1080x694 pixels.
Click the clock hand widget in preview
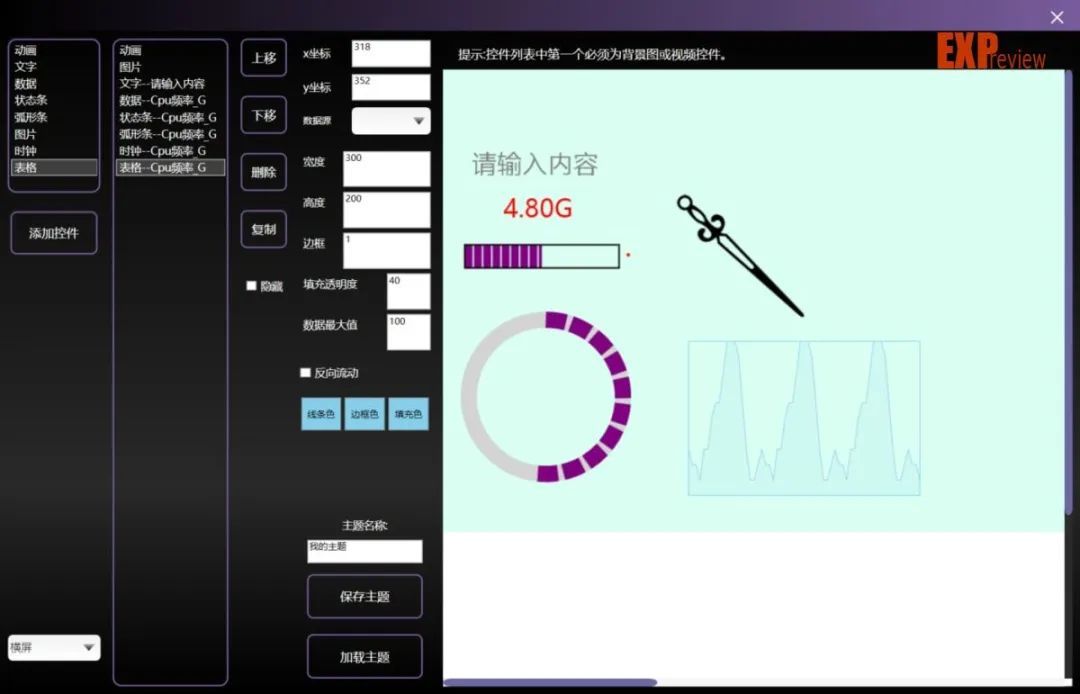point(740,256)
